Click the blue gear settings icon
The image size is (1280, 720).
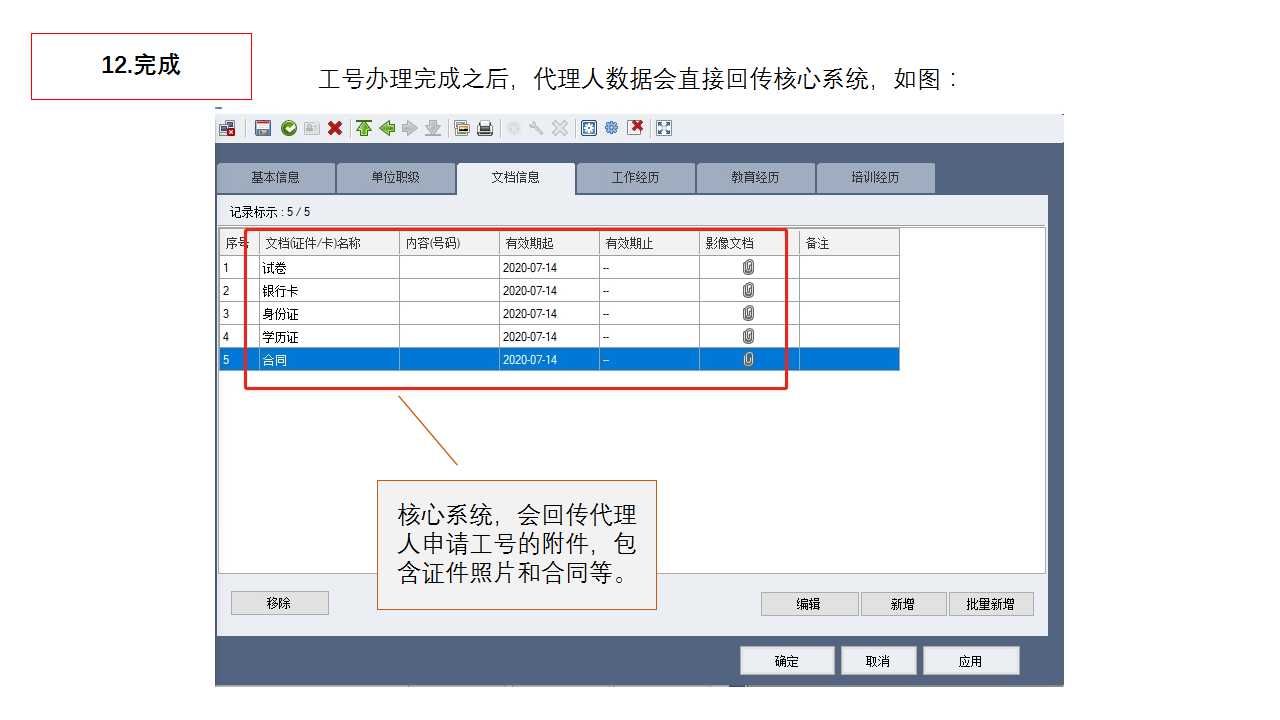(x=611, y=128)
